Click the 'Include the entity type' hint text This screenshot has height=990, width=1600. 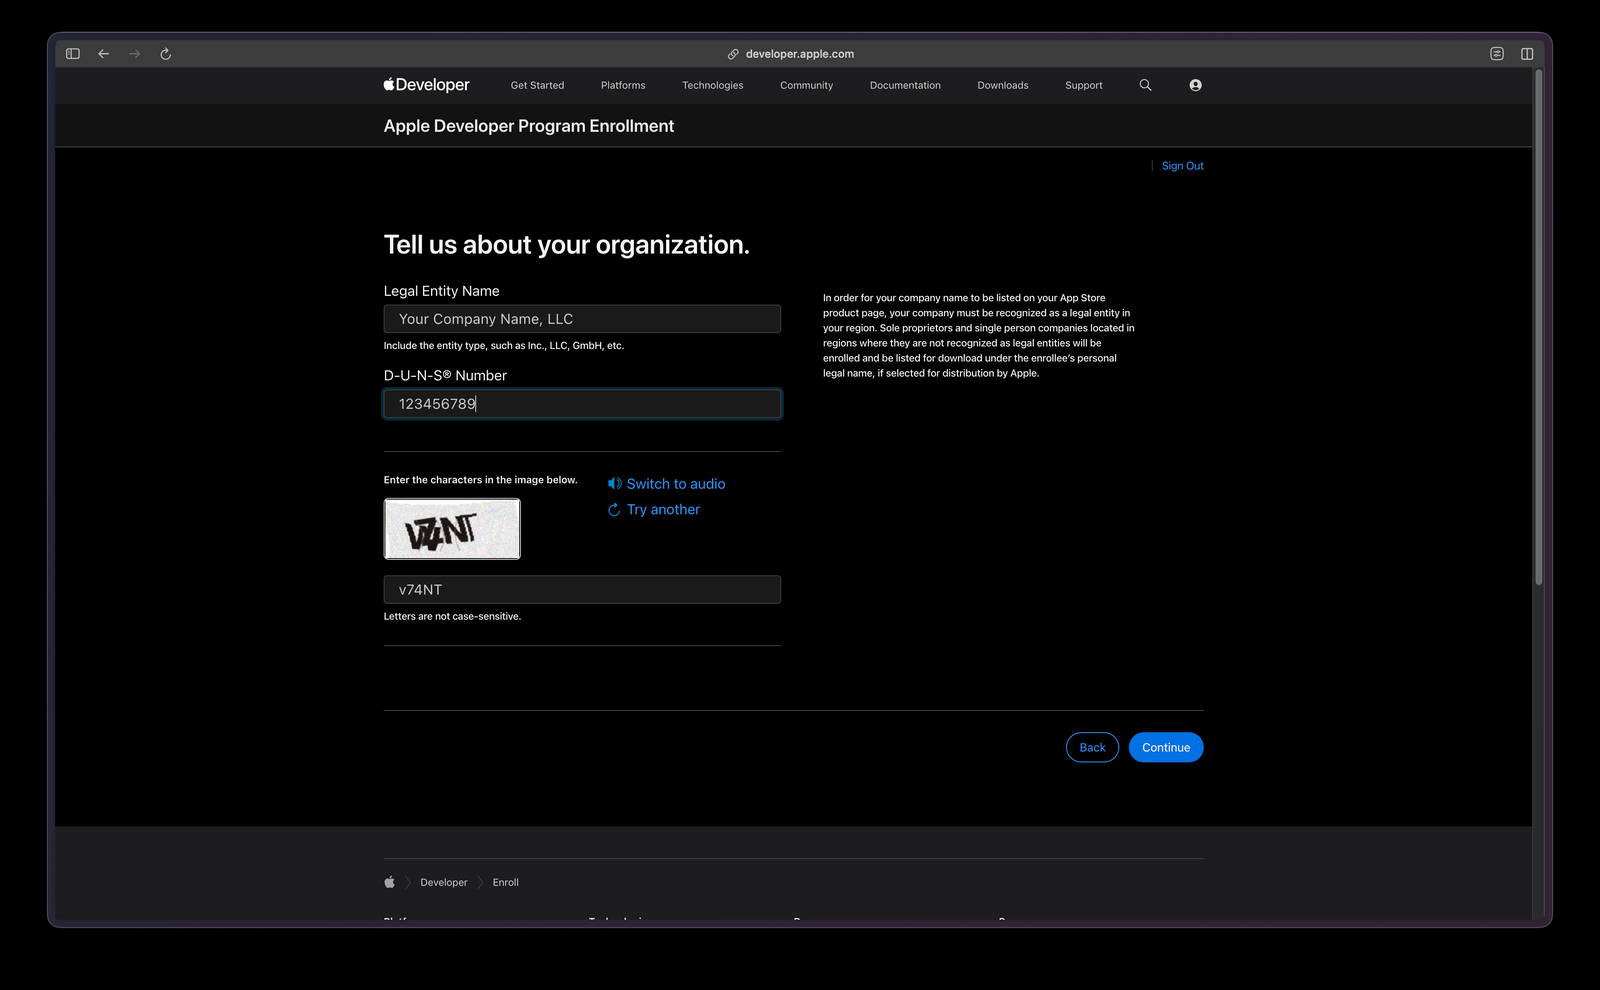pyautogui.click(x=504, y=346)
